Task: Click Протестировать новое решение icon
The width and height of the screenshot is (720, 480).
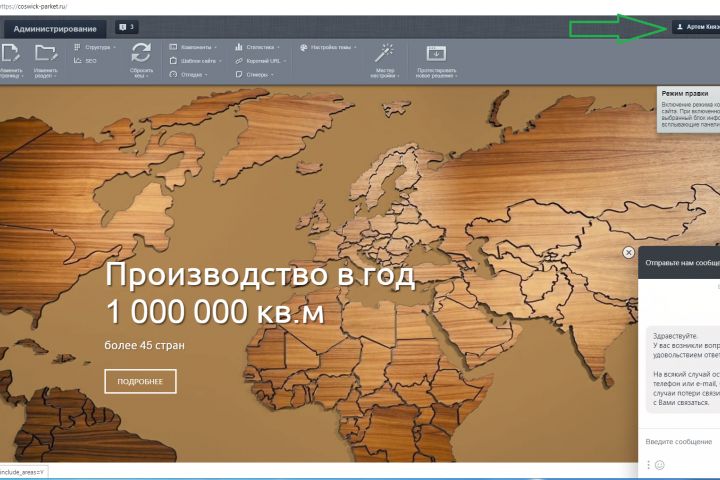Action: coord(436,53)
